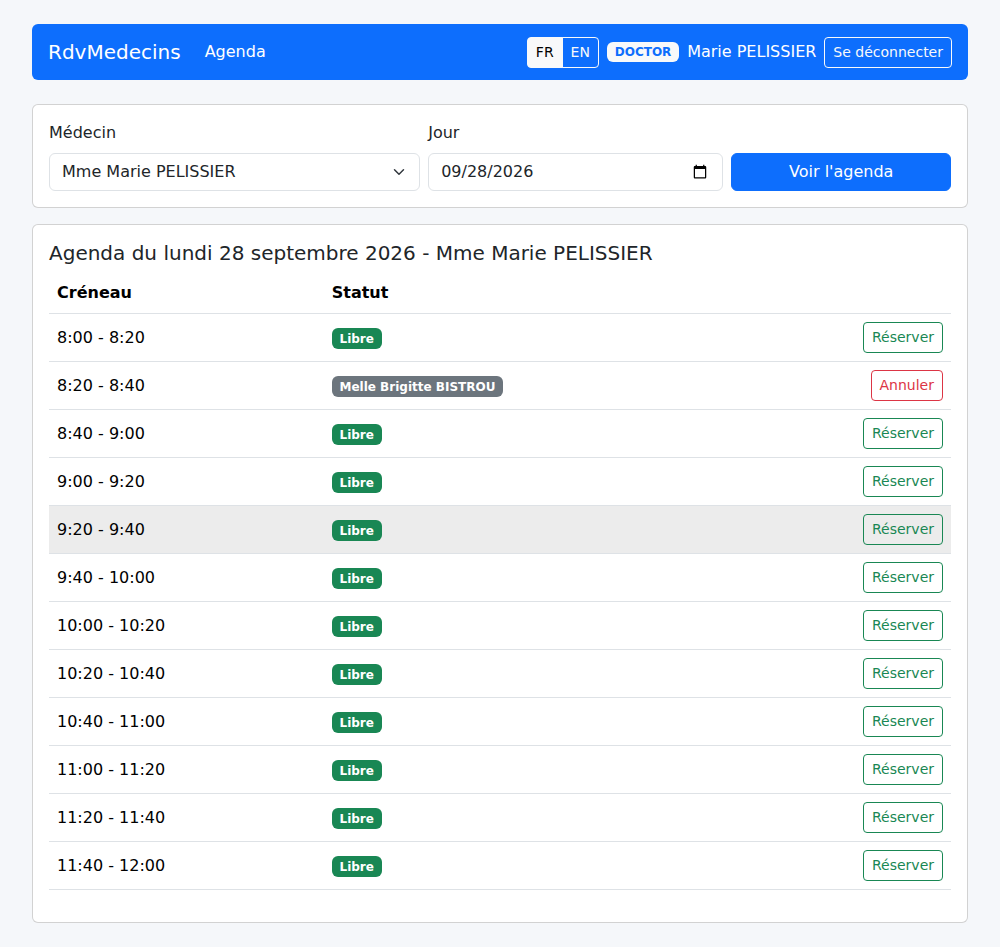The height and width of the screenshot is (947, 1000).
Task: Reserve the 10:00 - 10:20 slot
Action: 902,626
